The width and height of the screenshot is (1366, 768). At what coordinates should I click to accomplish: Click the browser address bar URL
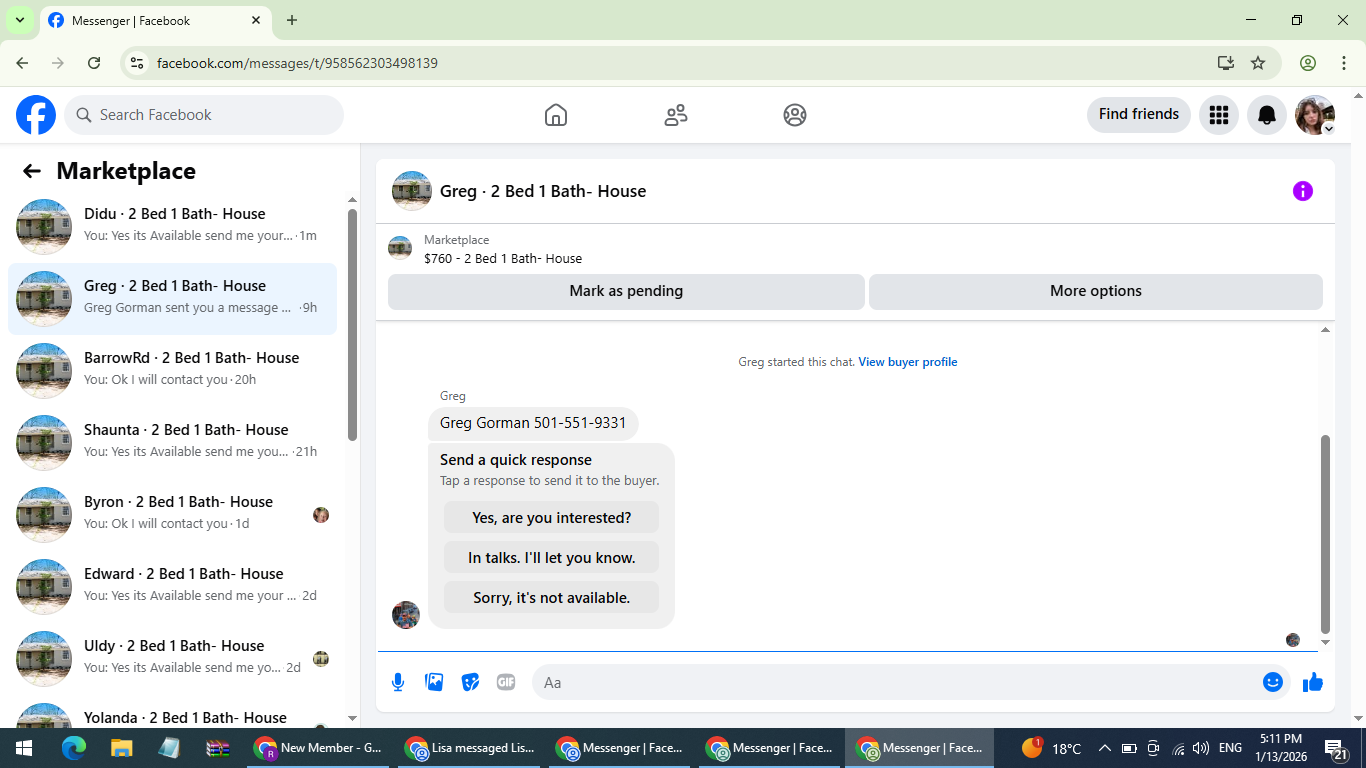point(297,63)
